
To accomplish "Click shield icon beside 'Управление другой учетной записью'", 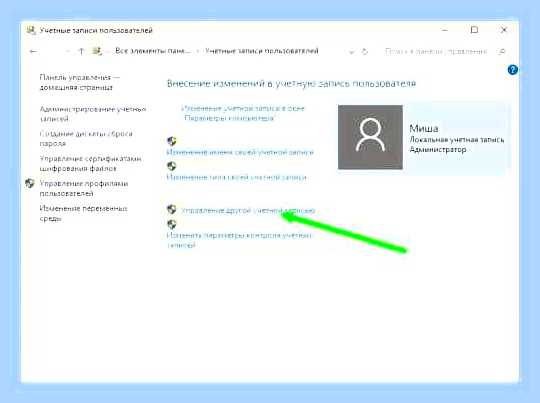I will pyautogui.click(x=172, y=209).
